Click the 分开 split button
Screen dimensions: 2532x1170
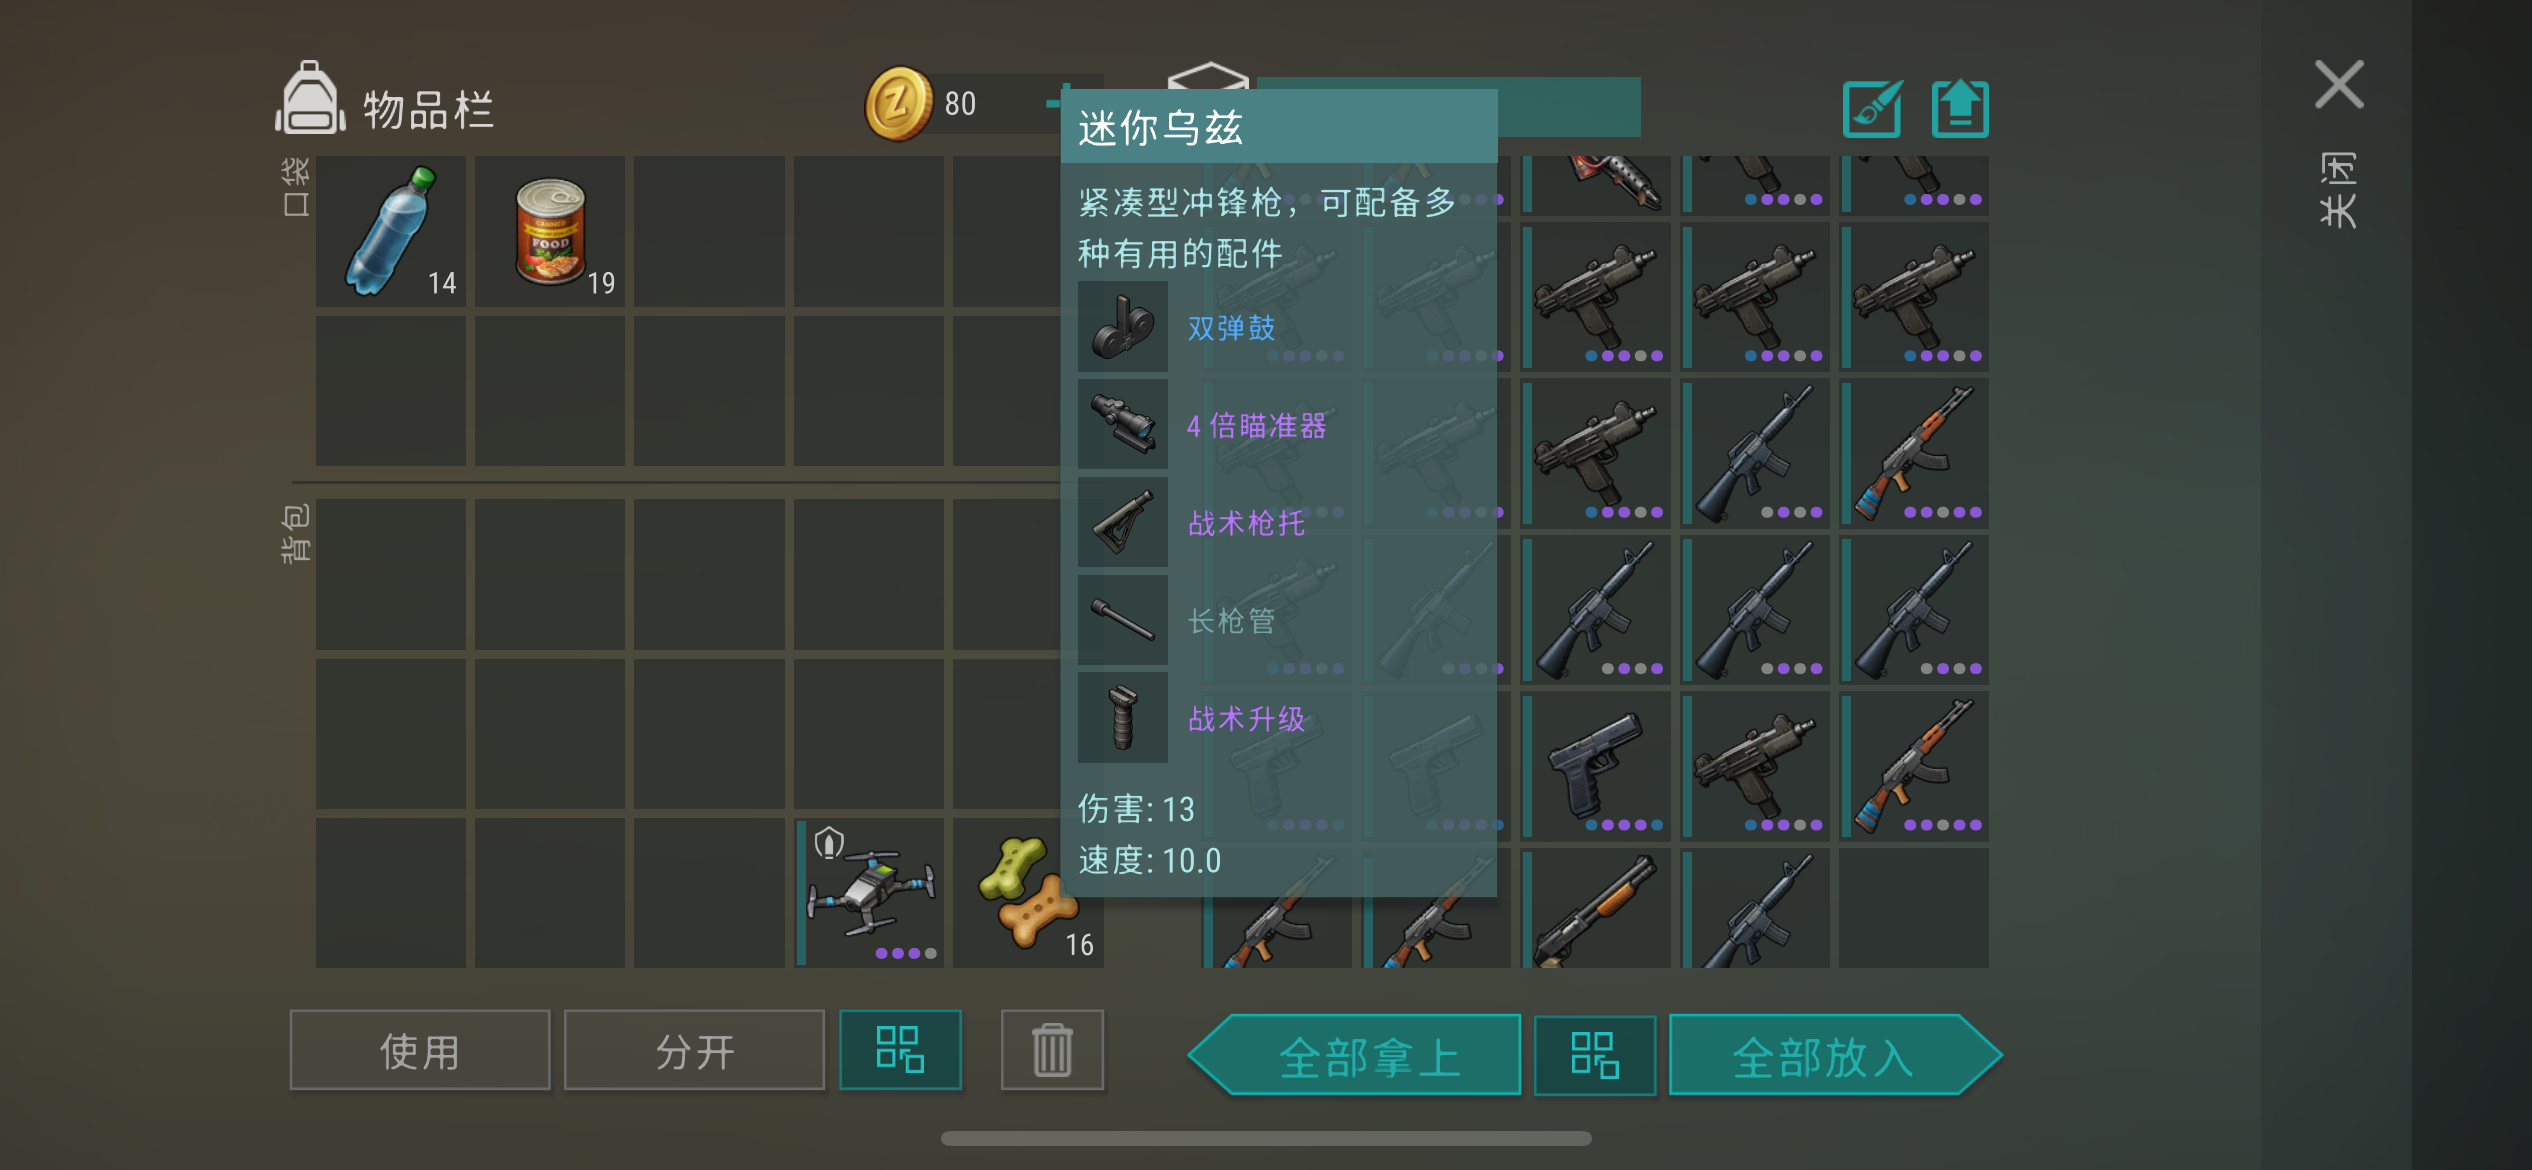695,1050
